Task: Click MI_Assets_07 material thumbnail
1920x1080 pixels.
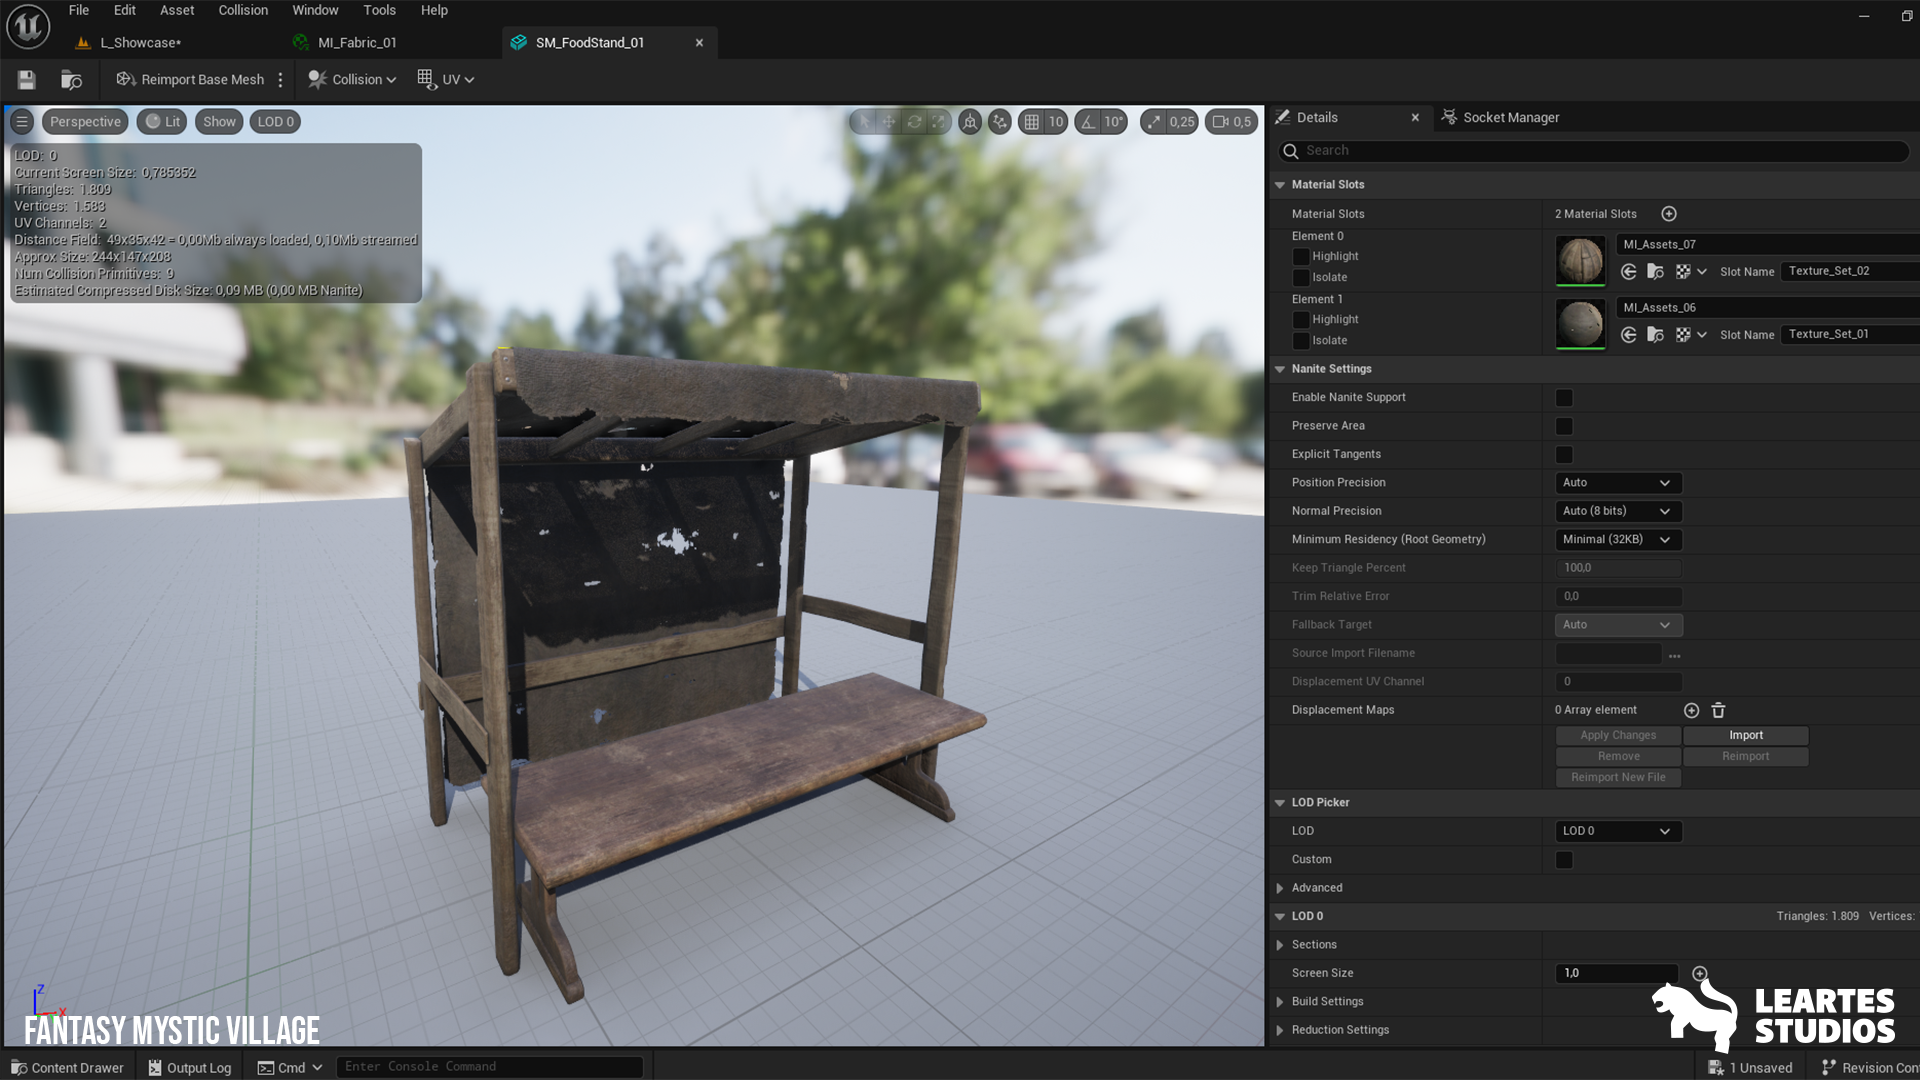Action: [1580, 260]
